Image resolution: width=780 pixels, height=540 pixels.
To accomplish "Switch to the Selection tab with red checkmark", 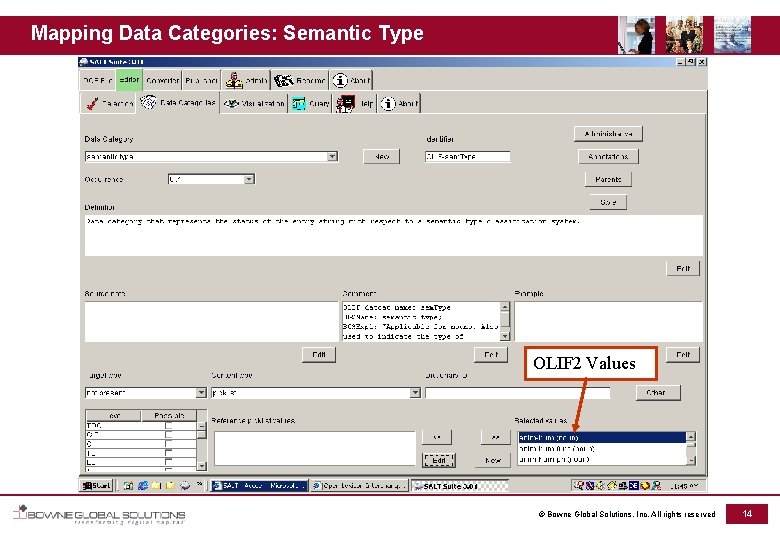I will 108,103.
